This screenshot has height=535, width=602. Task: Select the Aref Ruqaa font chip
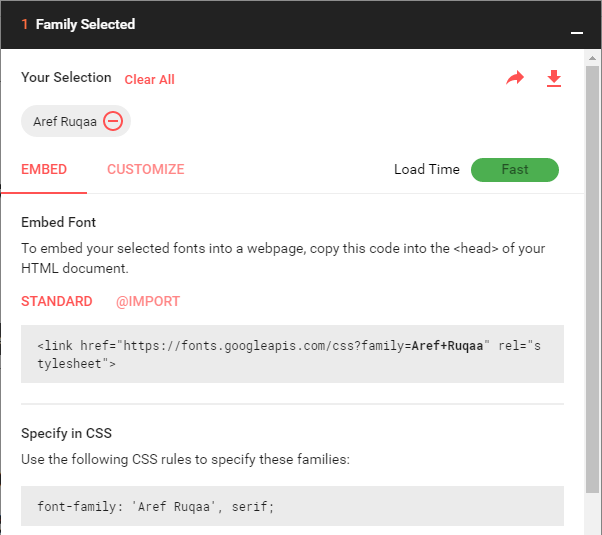pyautogui.click(x=64, y=122)
